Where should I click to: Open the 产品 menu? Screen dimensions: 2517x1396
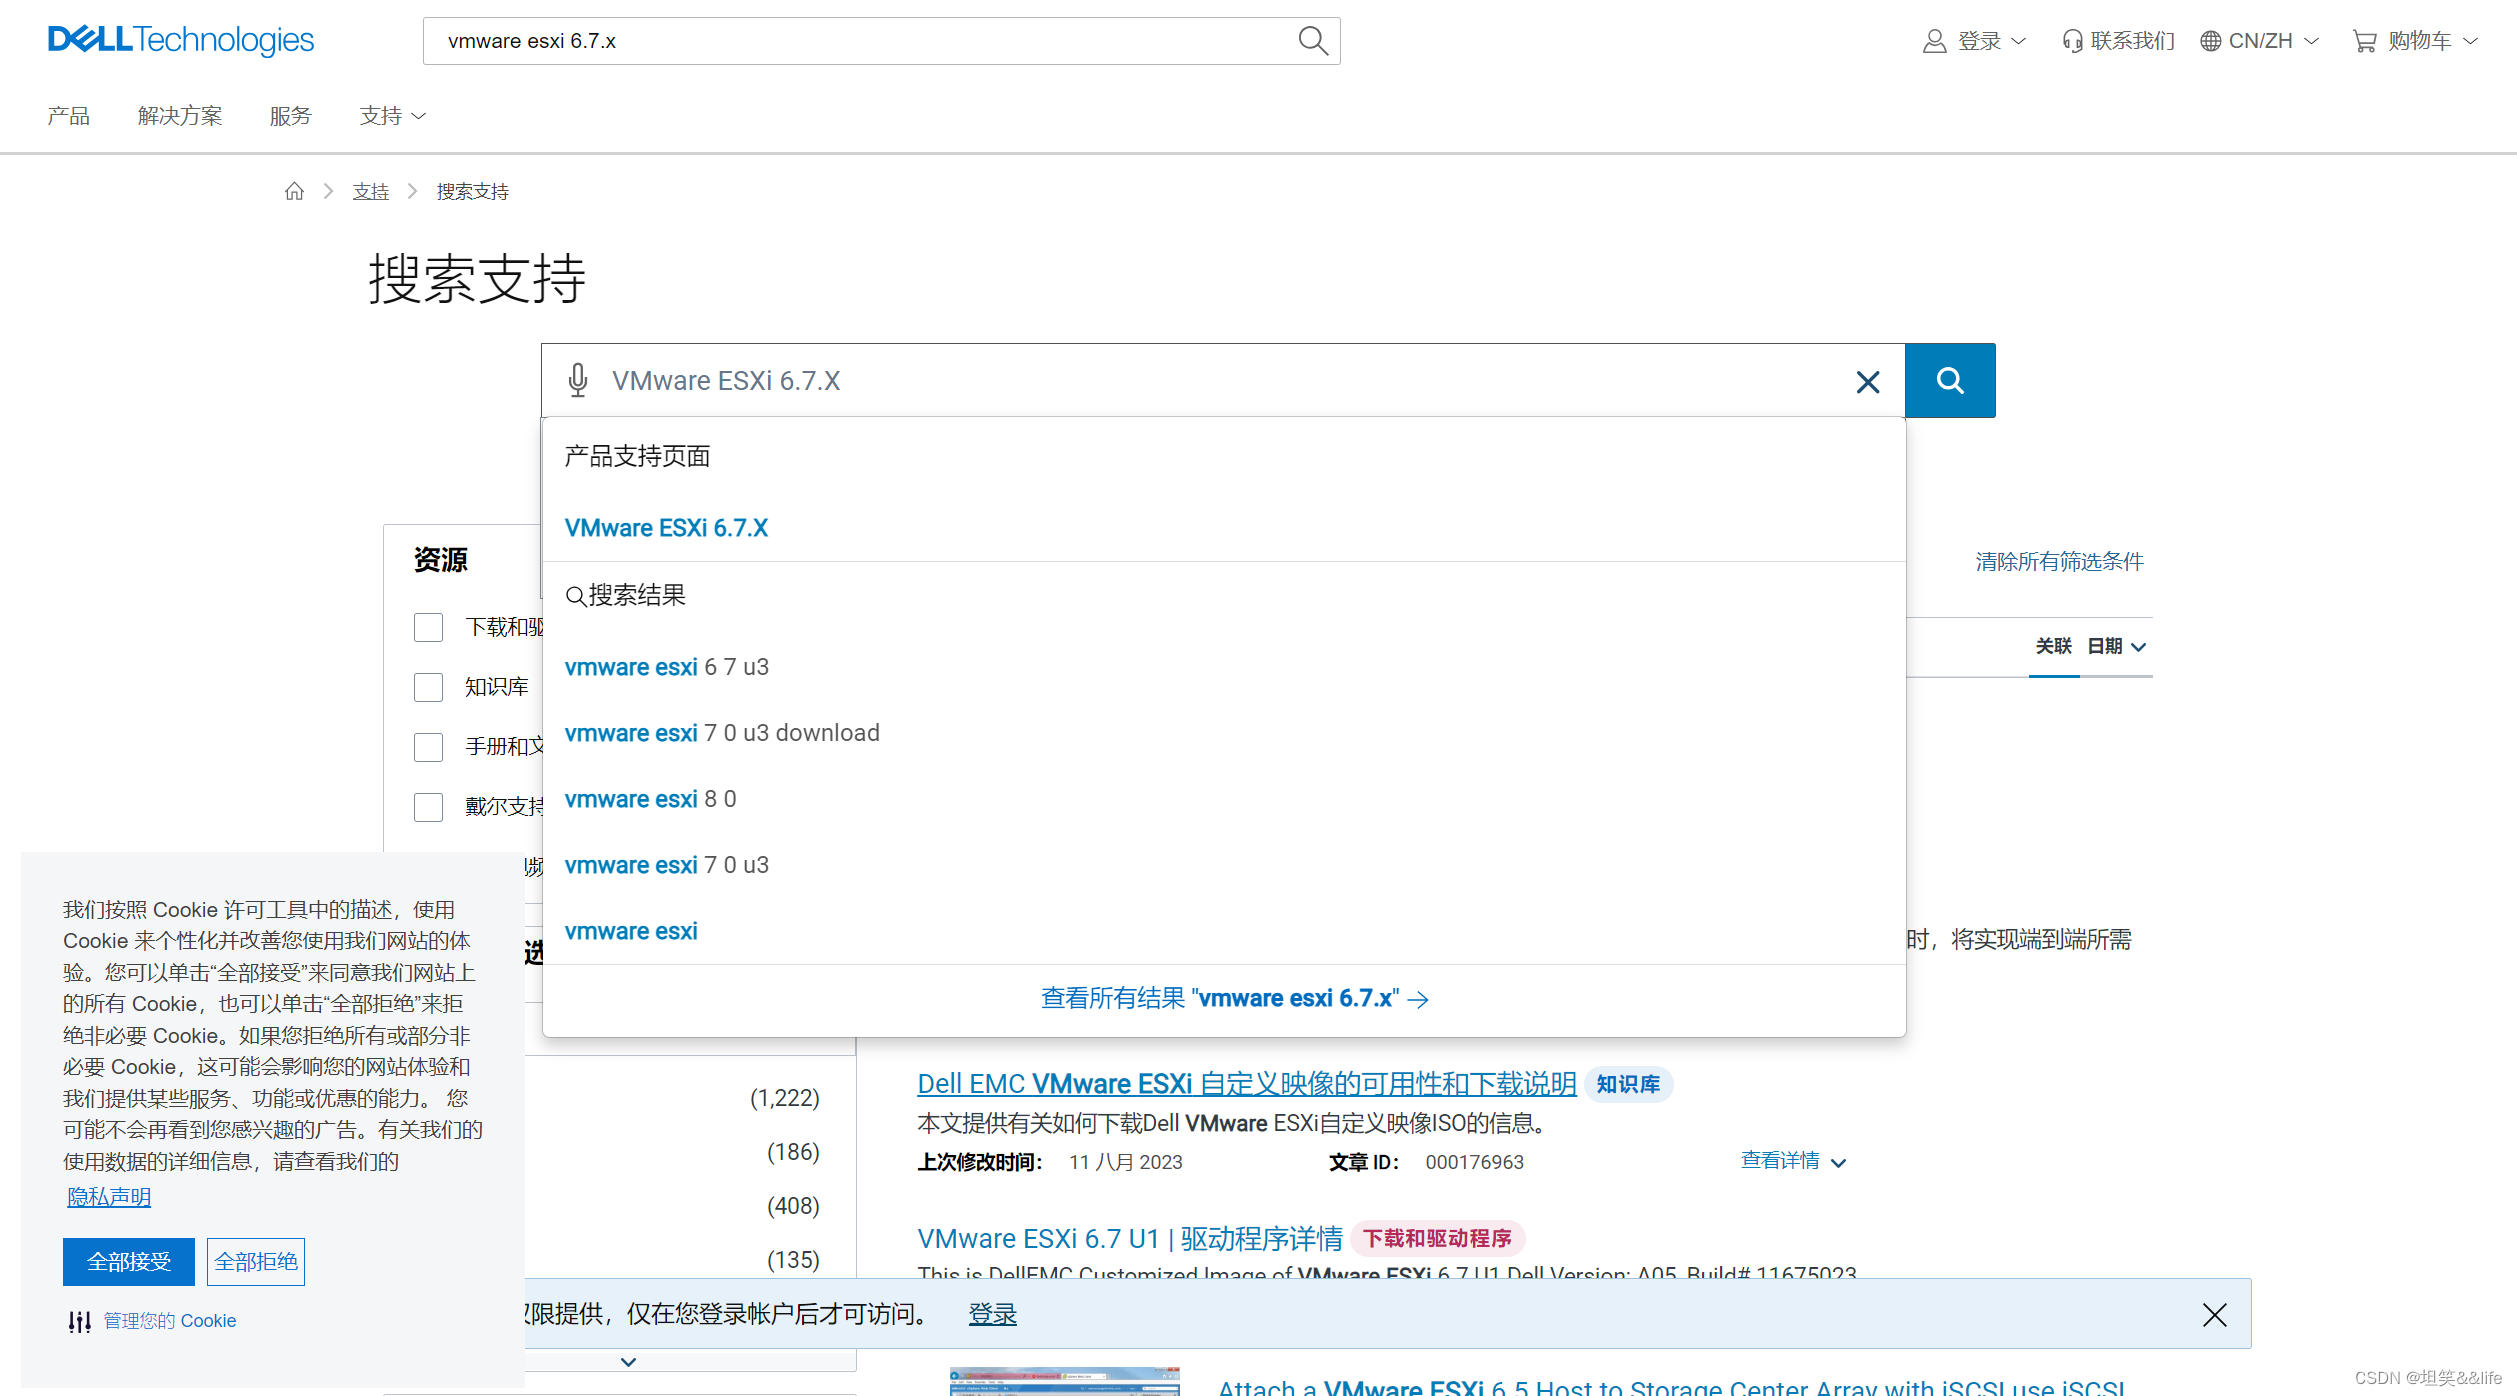(x=69, y=116)
